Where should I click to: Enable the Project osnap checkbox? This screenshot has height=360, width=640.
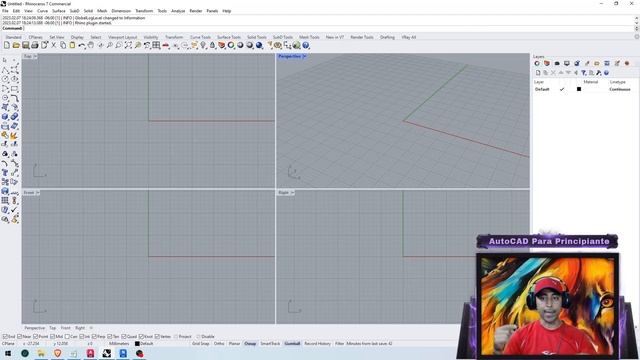176,337
